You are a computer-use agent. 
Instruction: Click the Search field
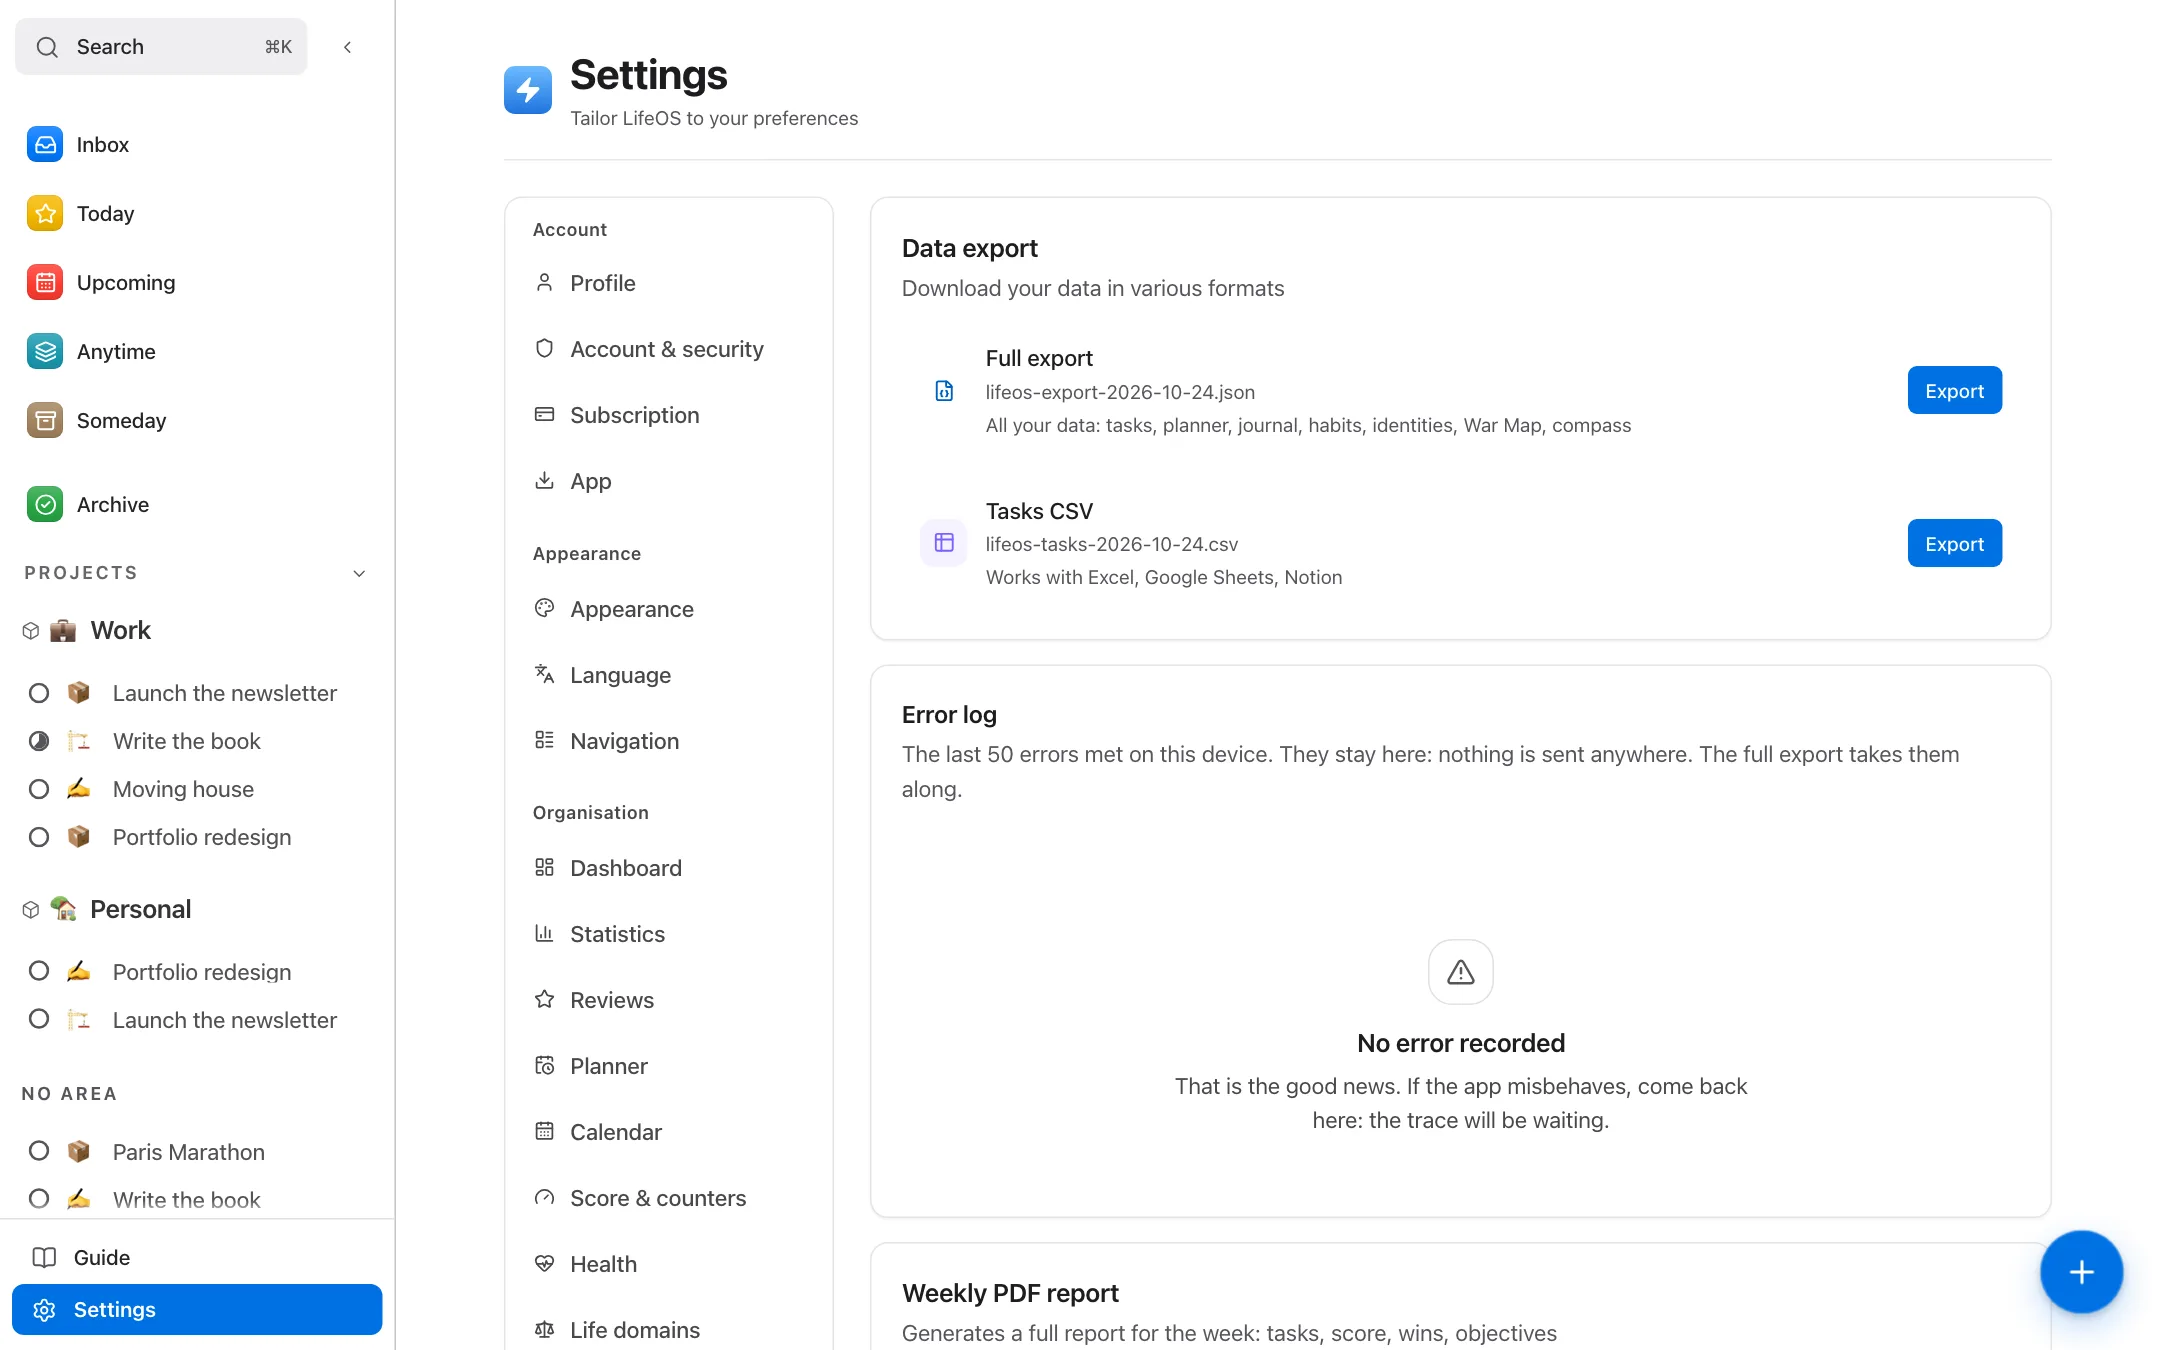(161, 47)
